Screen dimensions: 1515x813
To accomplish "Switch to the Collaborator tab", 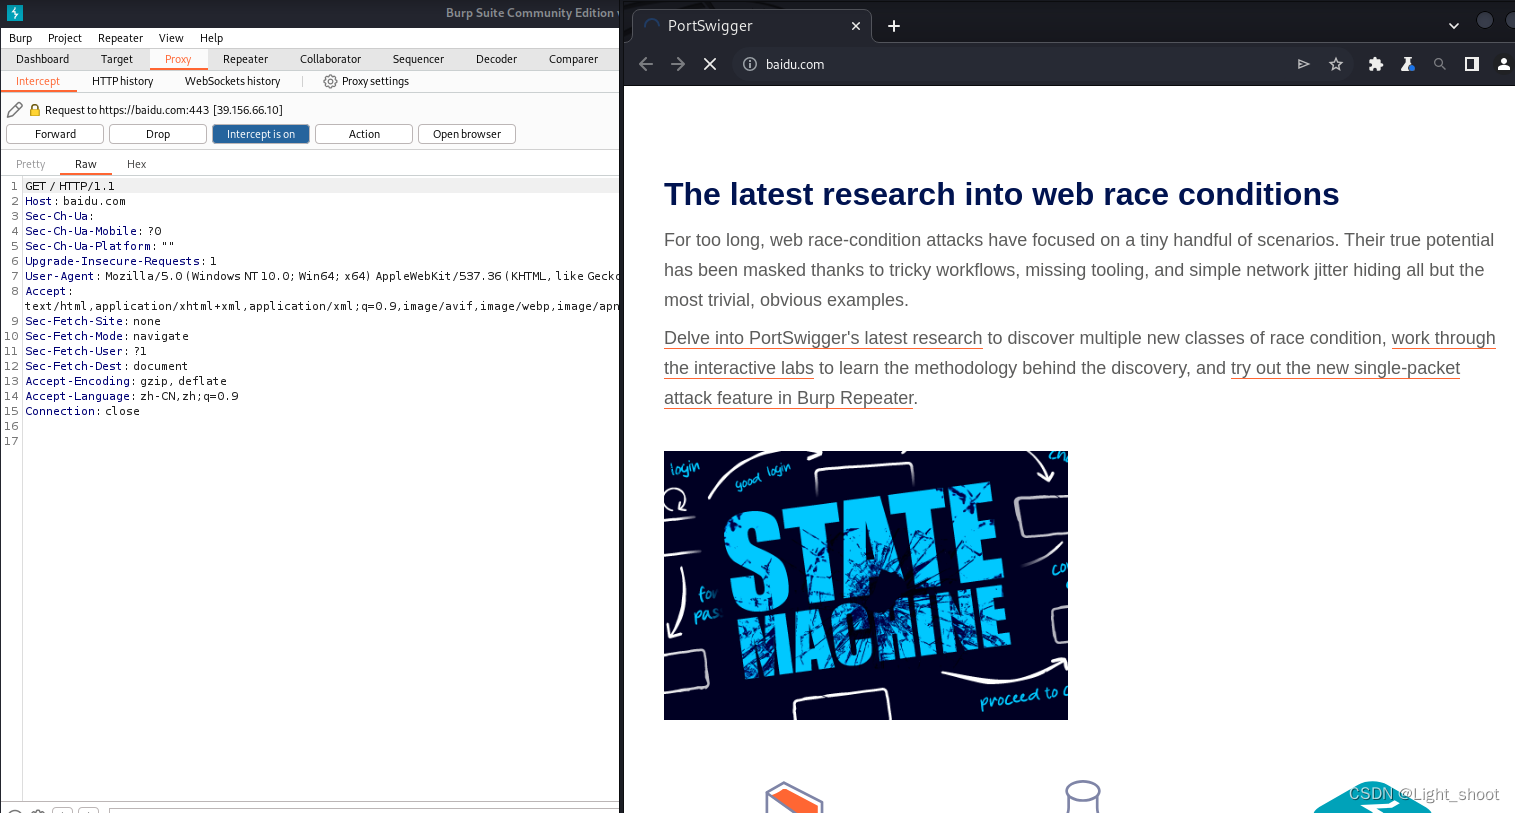I will (x=331, y=59).
